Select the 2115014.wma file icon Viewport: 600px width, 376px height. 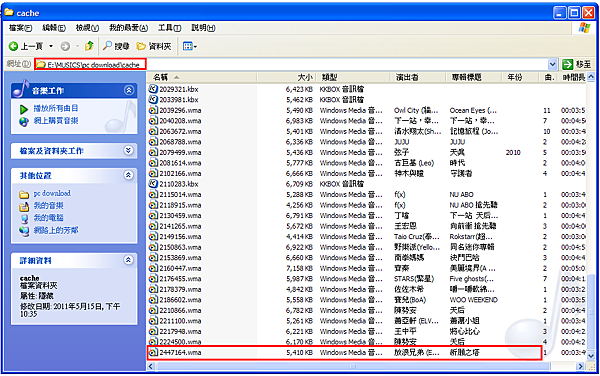pyautogui.click(x=153, y=194)
